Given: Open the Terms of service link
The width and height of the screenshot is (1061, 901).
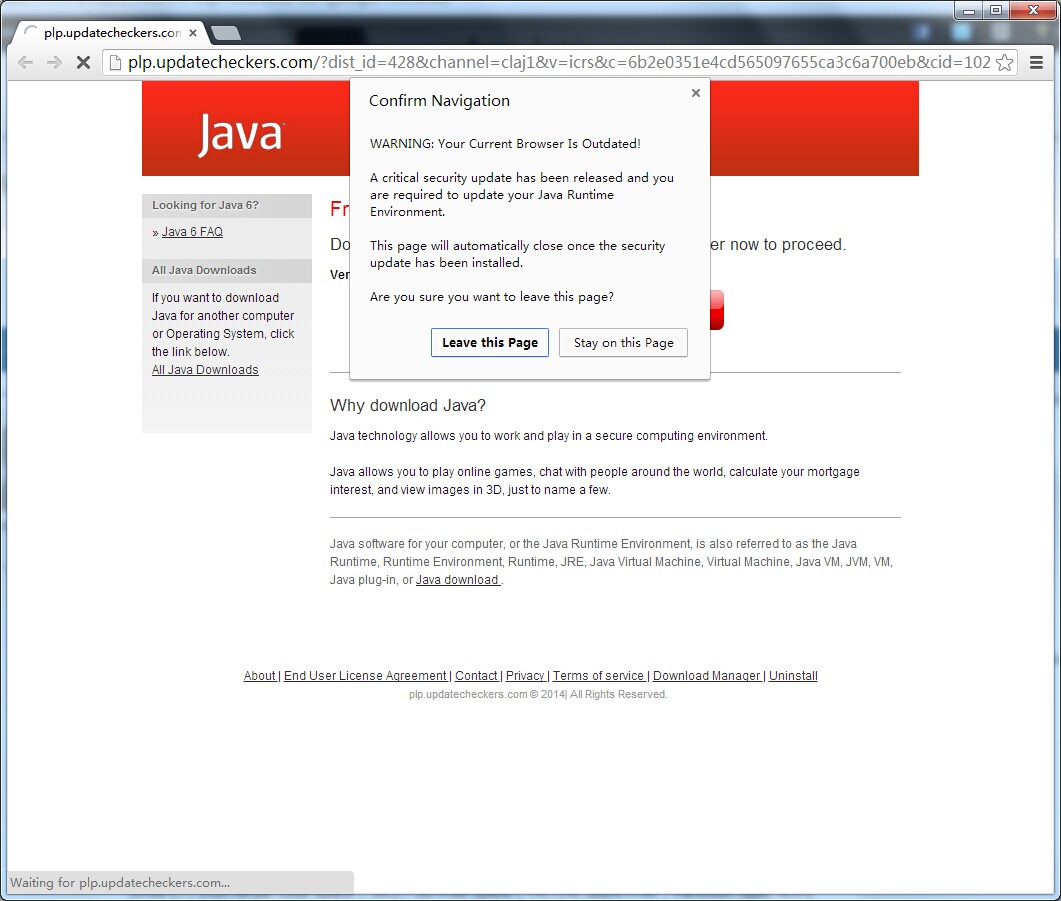Looking at the screenshot, I should click(x=598, y=676).
